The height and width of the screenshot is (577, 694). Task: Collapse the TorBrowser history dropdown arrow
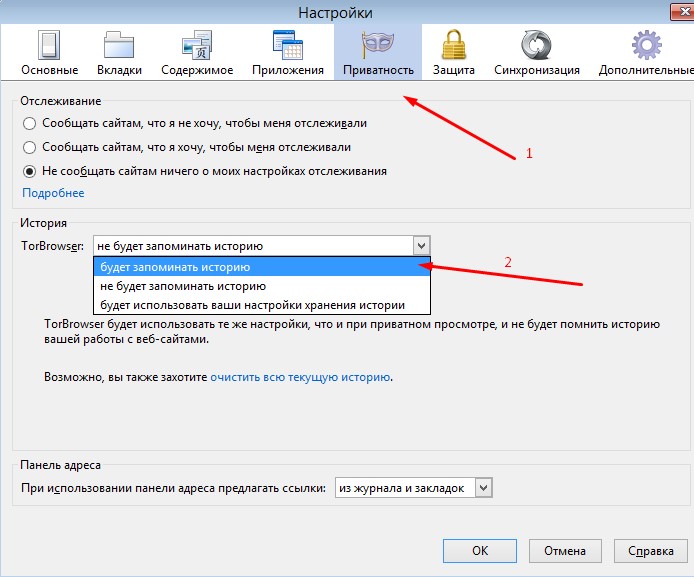tap(421, 245)
